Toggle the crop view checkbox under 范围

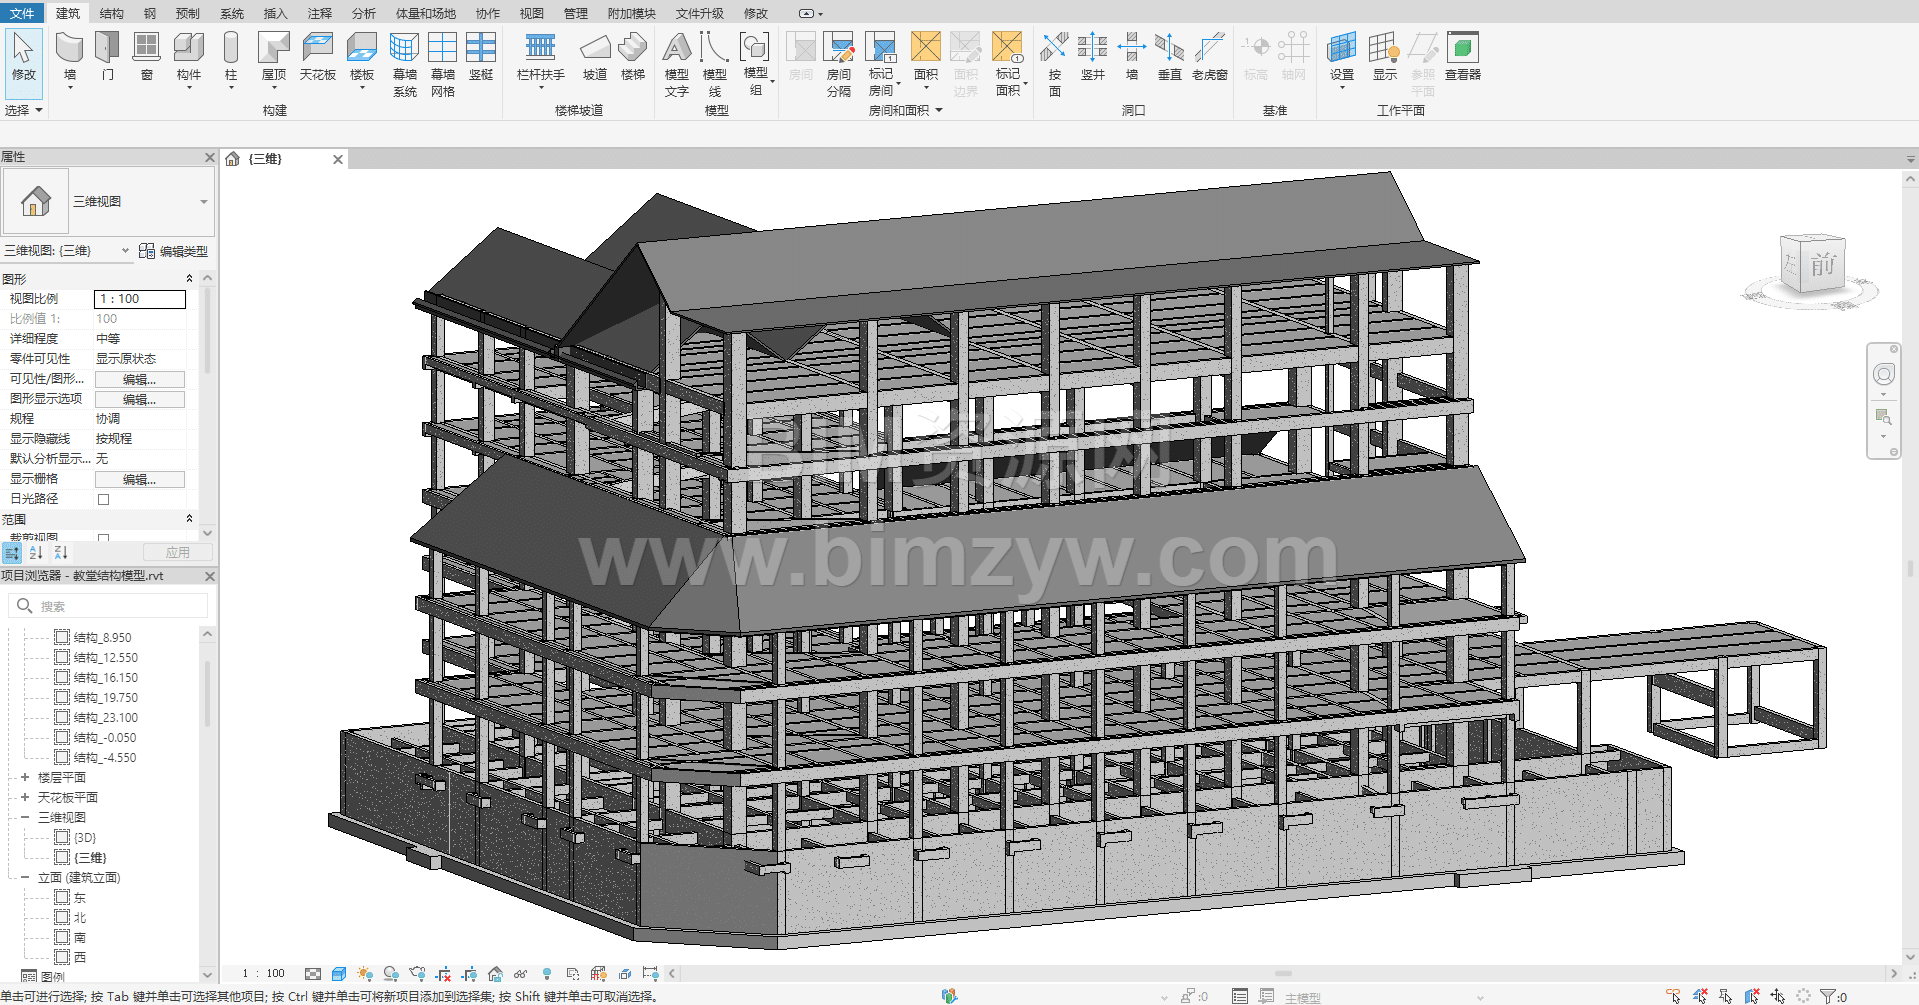pyautogui.click(x=103, y=538)
